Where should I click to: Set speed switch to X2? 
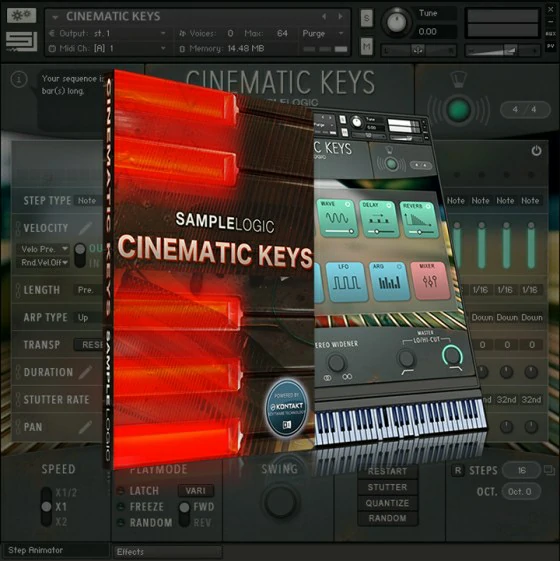61,522
